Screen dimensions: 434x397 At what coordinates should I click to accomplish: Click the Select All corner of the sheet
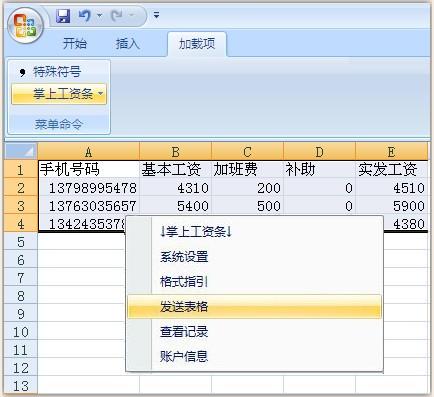coord(21,152)
